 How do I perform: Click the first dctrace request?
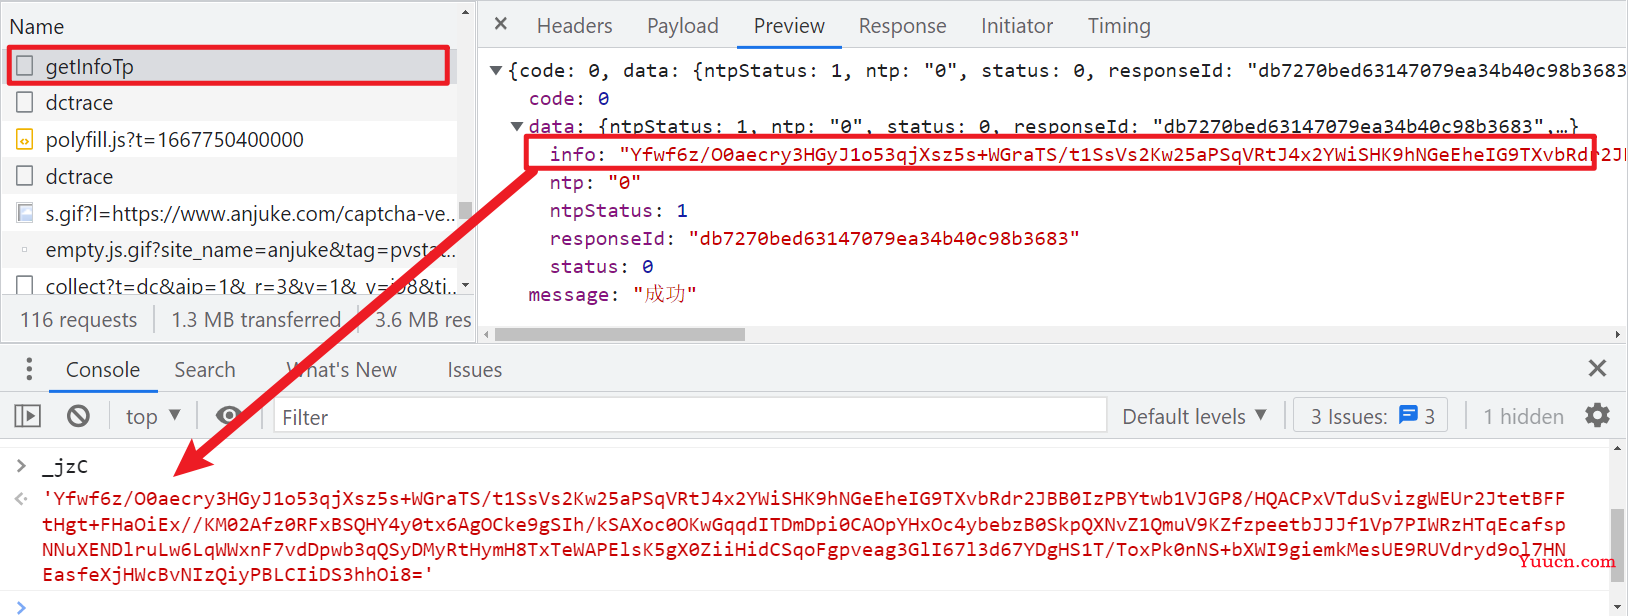tap(229, 103)
